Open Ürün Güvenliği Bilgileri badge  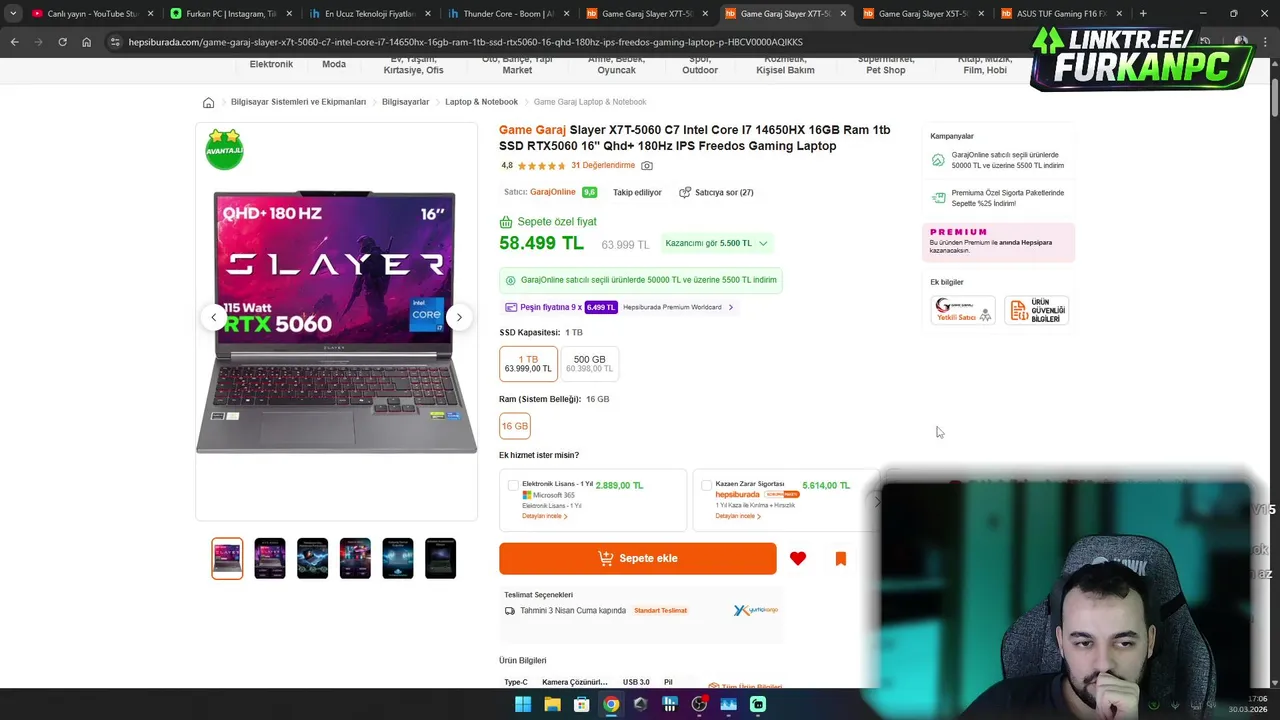[1037, 310]
